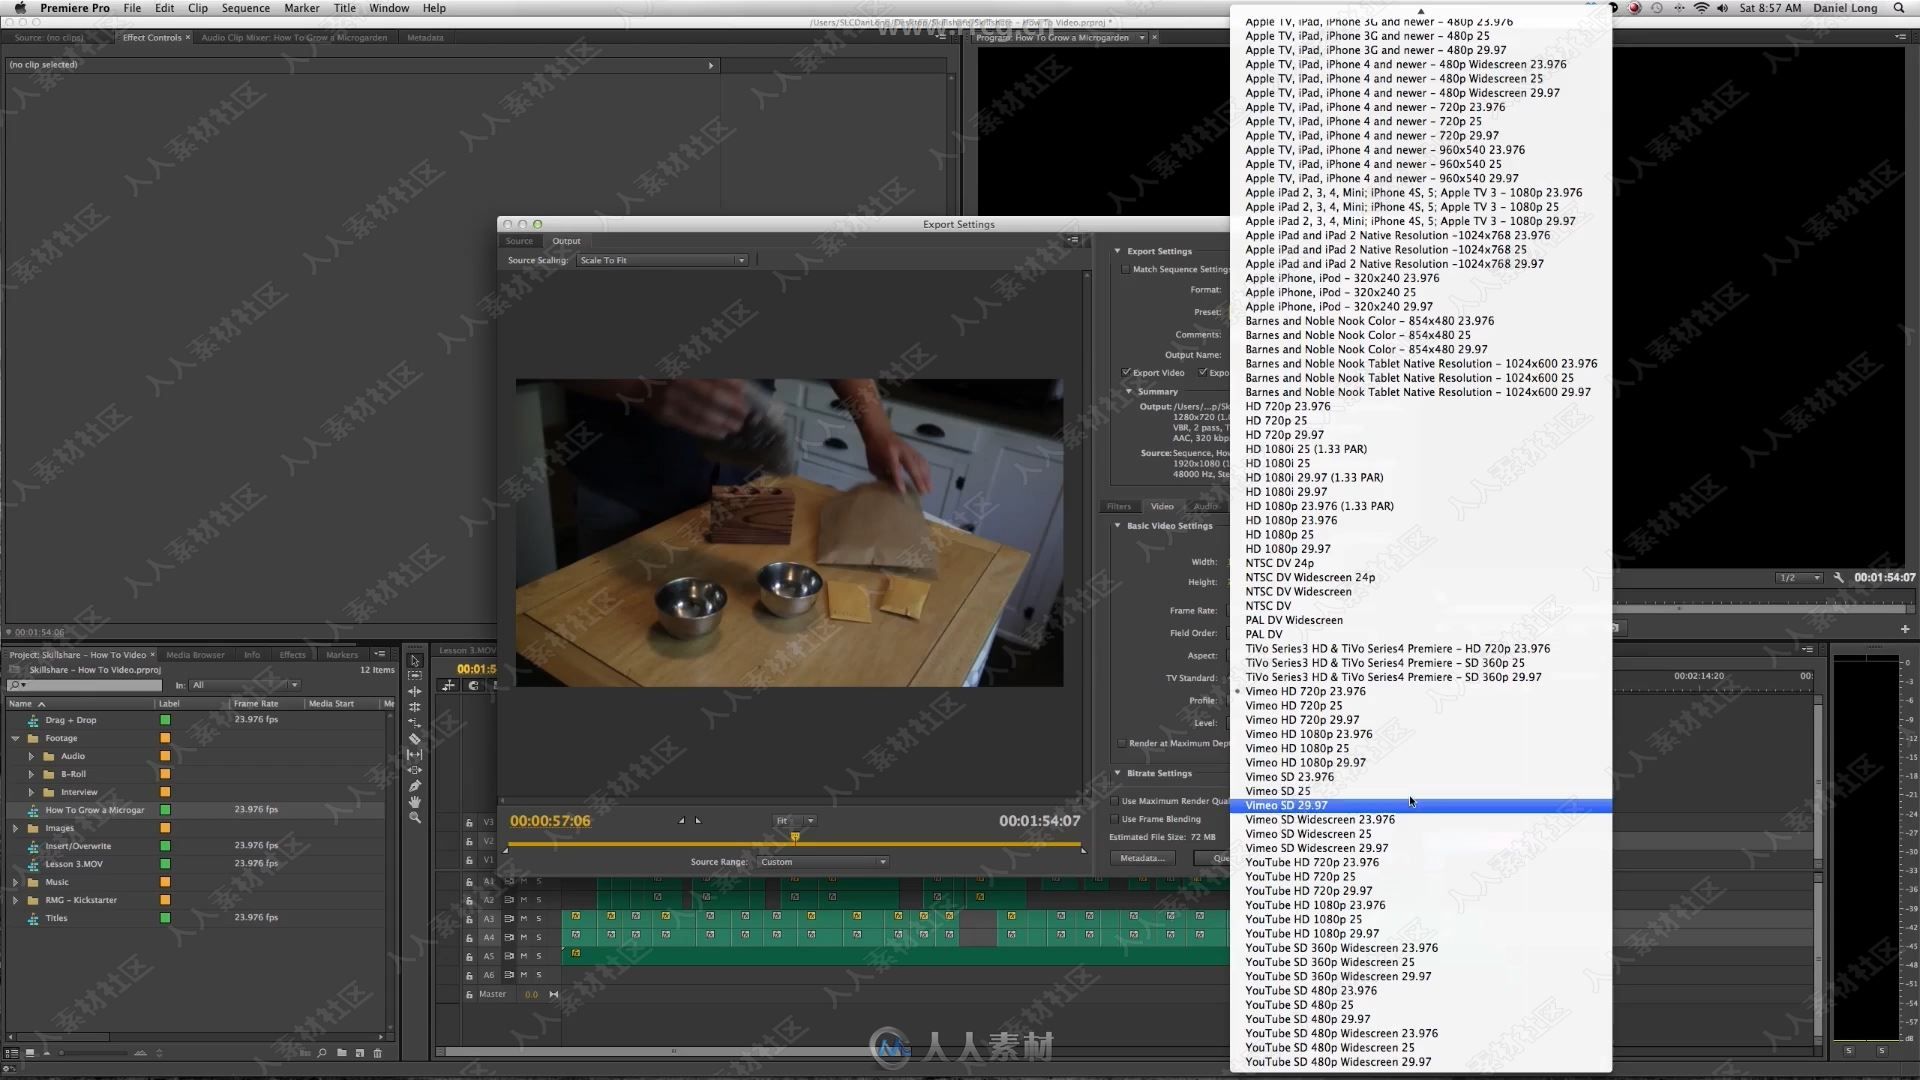Toggle lock on track A3
The image size is (1920, 1080).
[469, 919]
